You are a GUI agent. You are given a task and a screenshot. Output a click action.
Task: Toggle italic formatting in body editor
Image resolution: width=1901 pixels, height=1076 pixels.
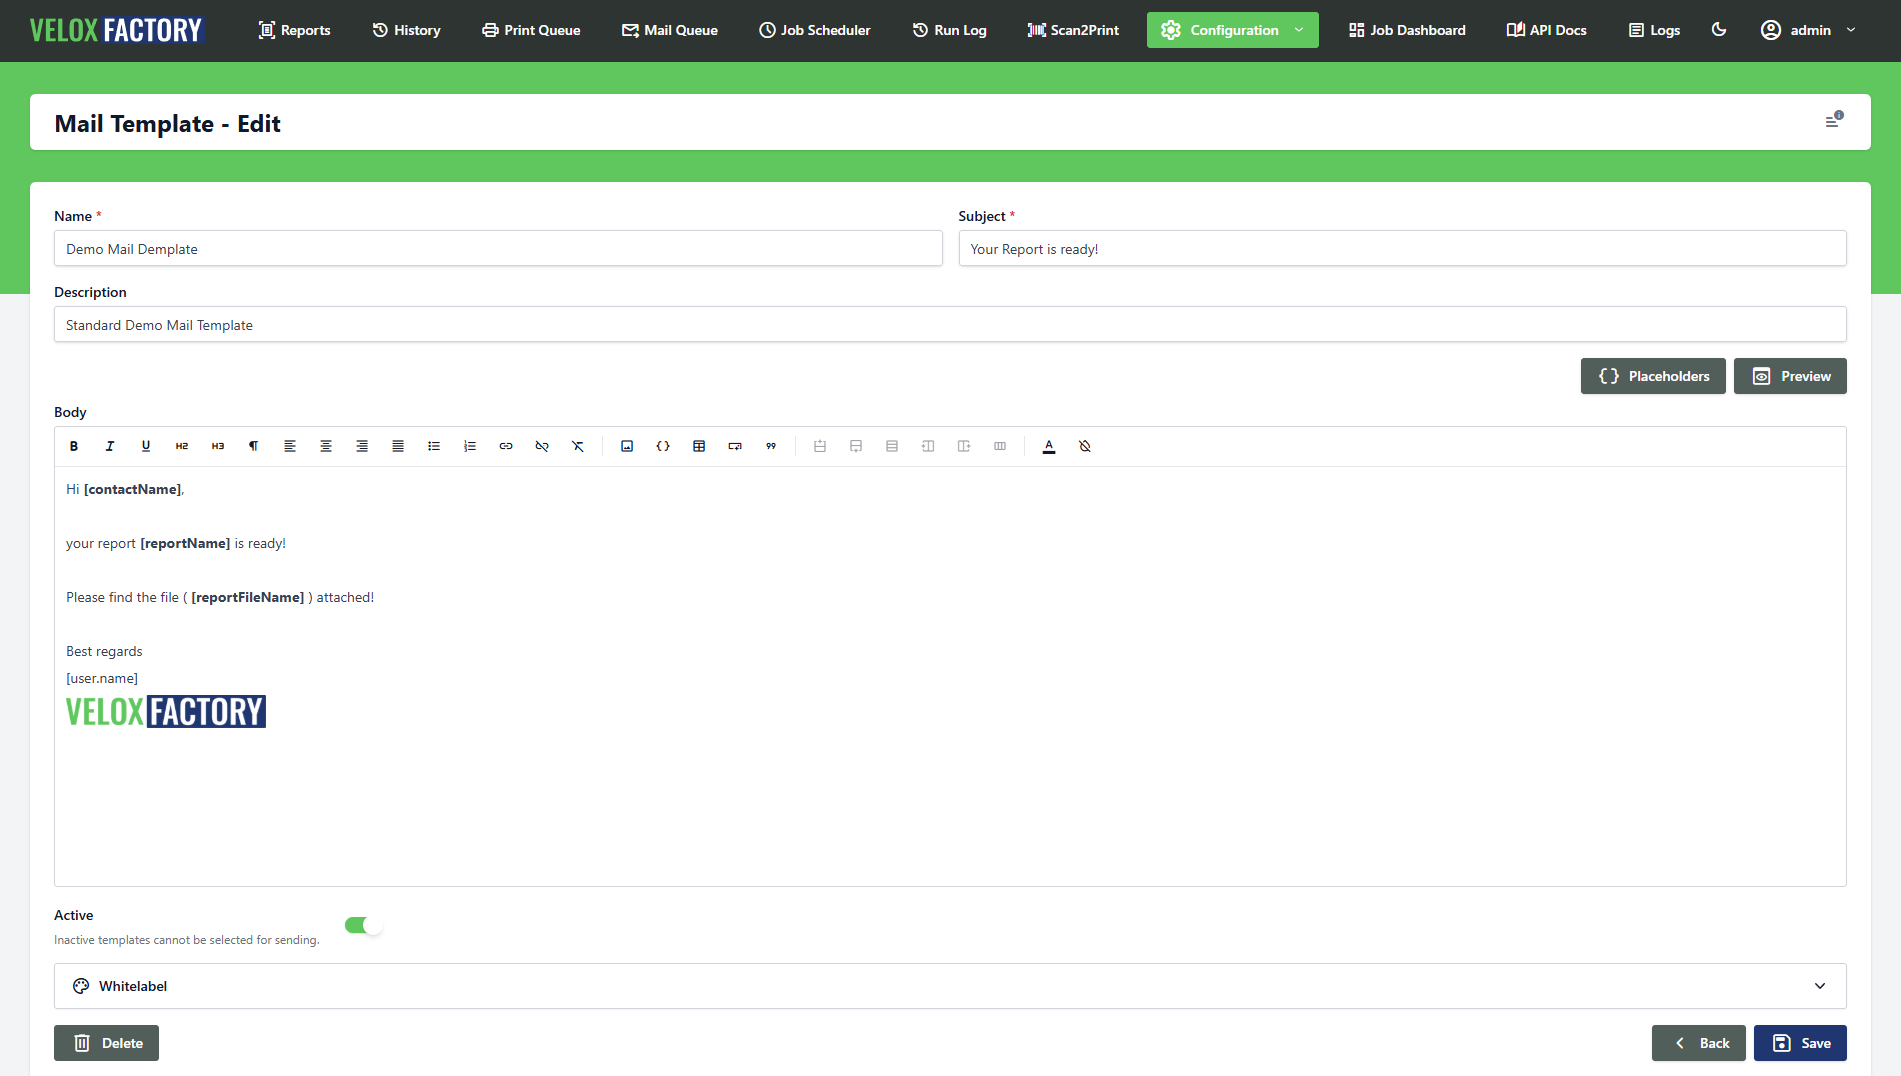click(110, 446)
